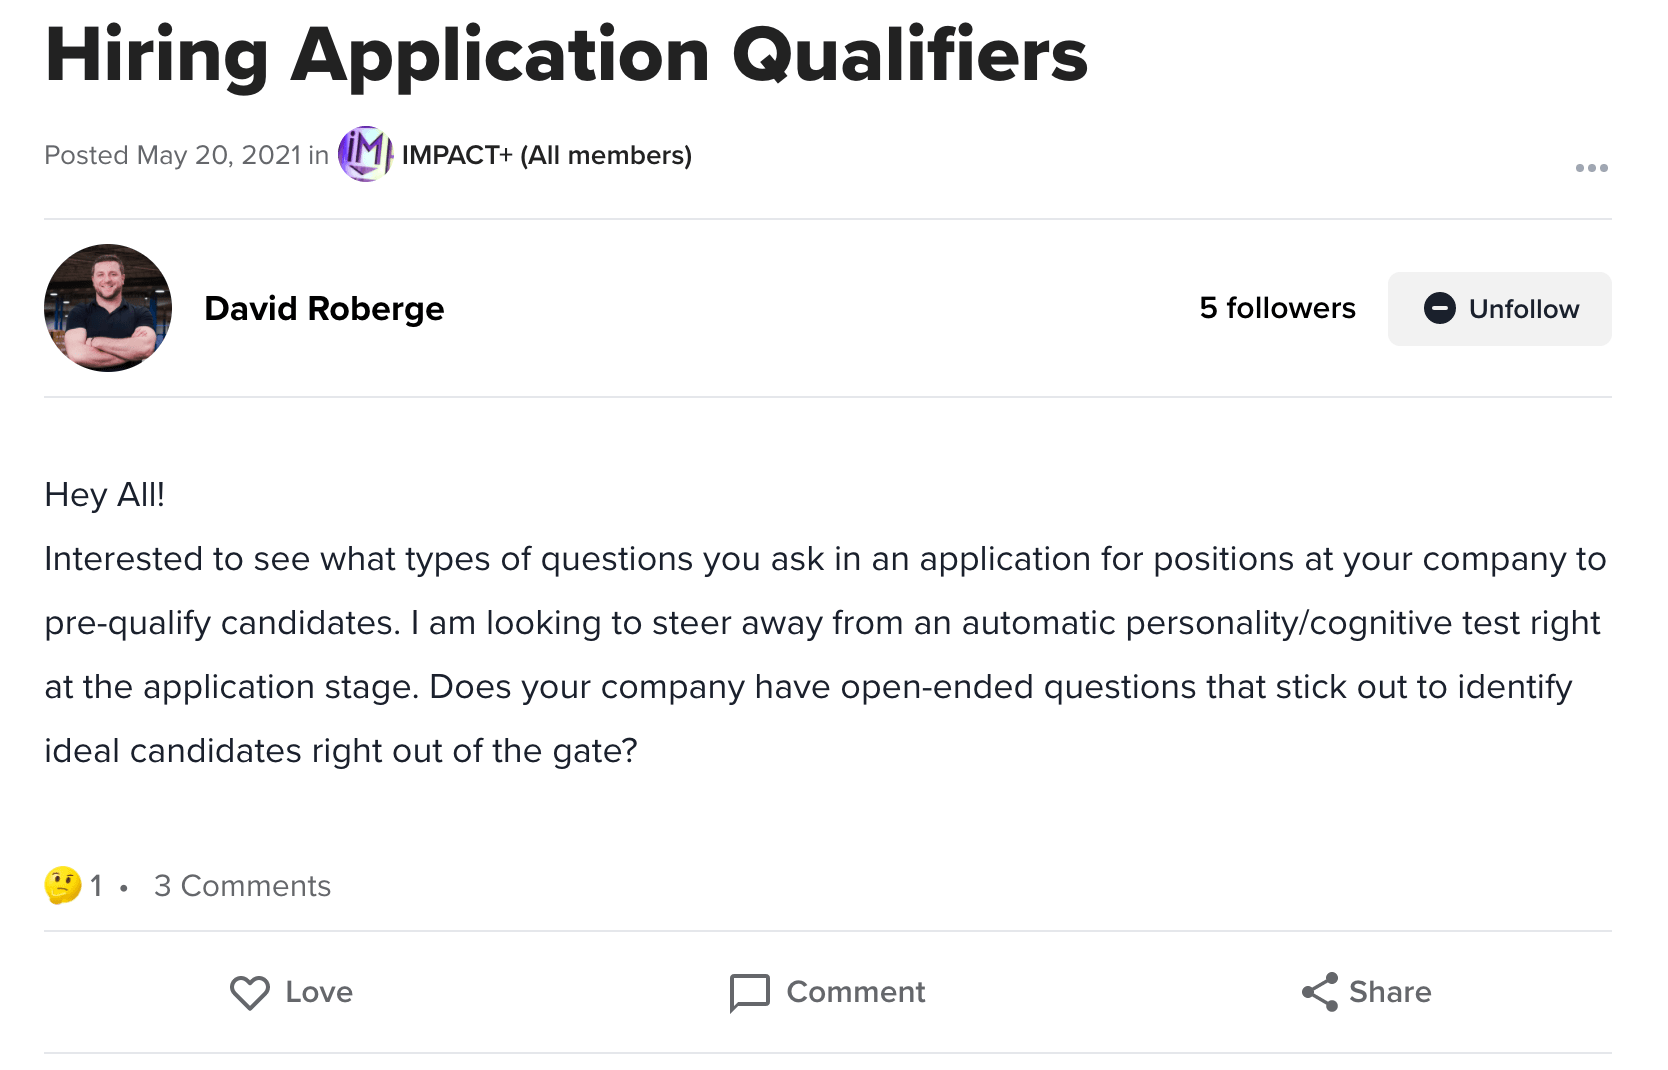Viewport: 1668px width, 1070px height.
Task: View the reaction count of 1
Action: tap(96, 886)
